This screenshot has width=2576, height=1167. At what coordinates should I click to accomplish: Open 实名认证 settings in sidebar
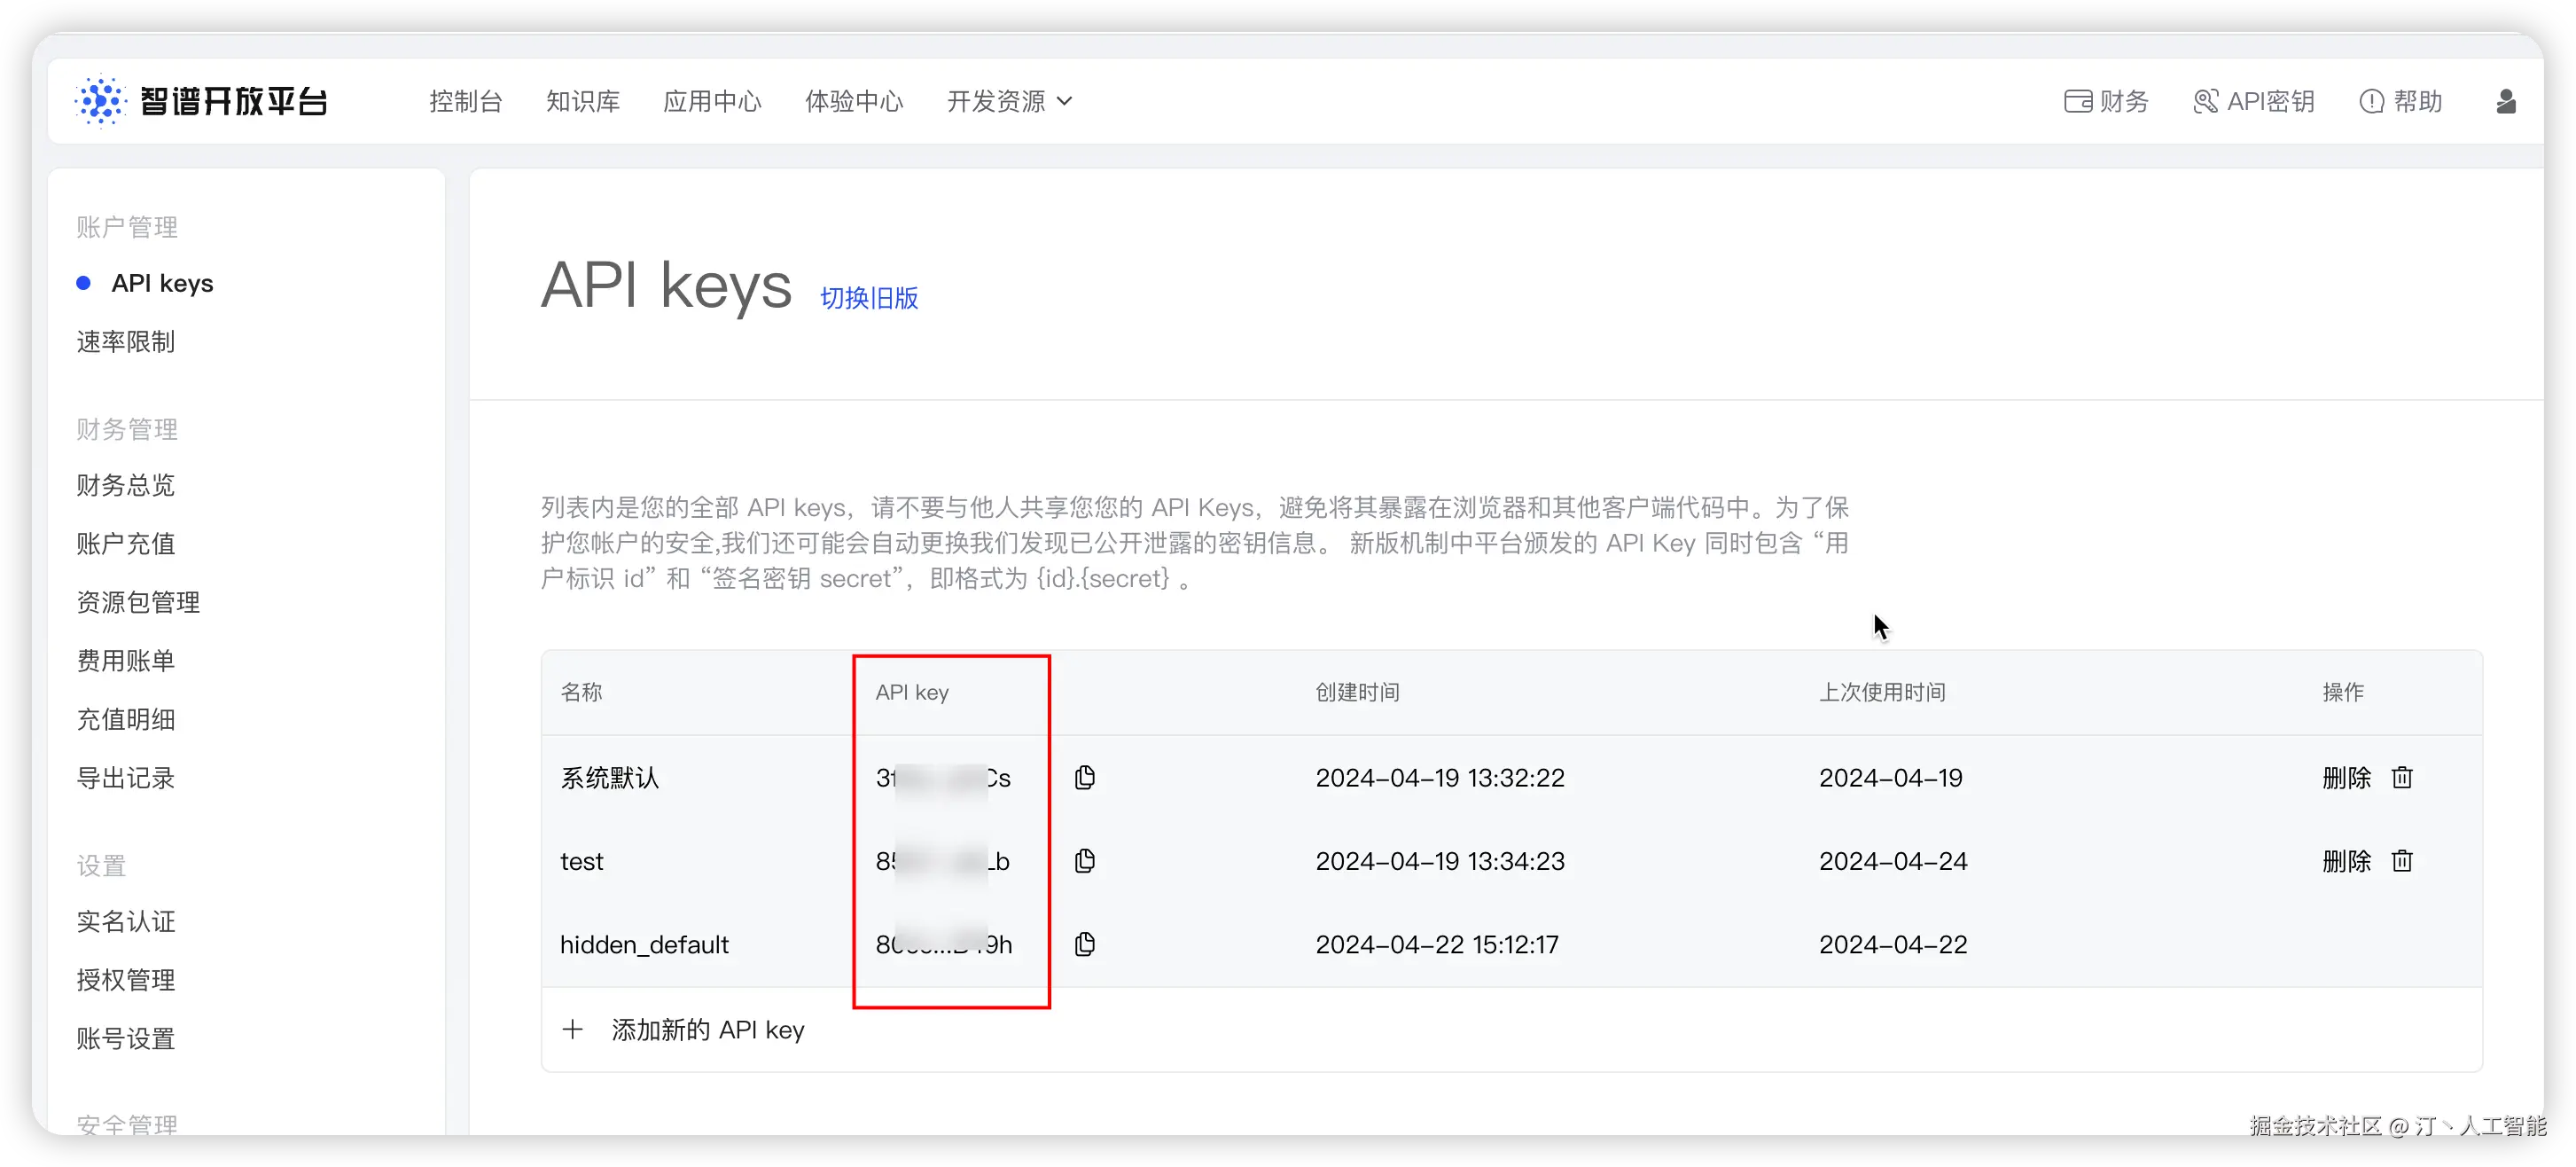click(x=126, y=921)
